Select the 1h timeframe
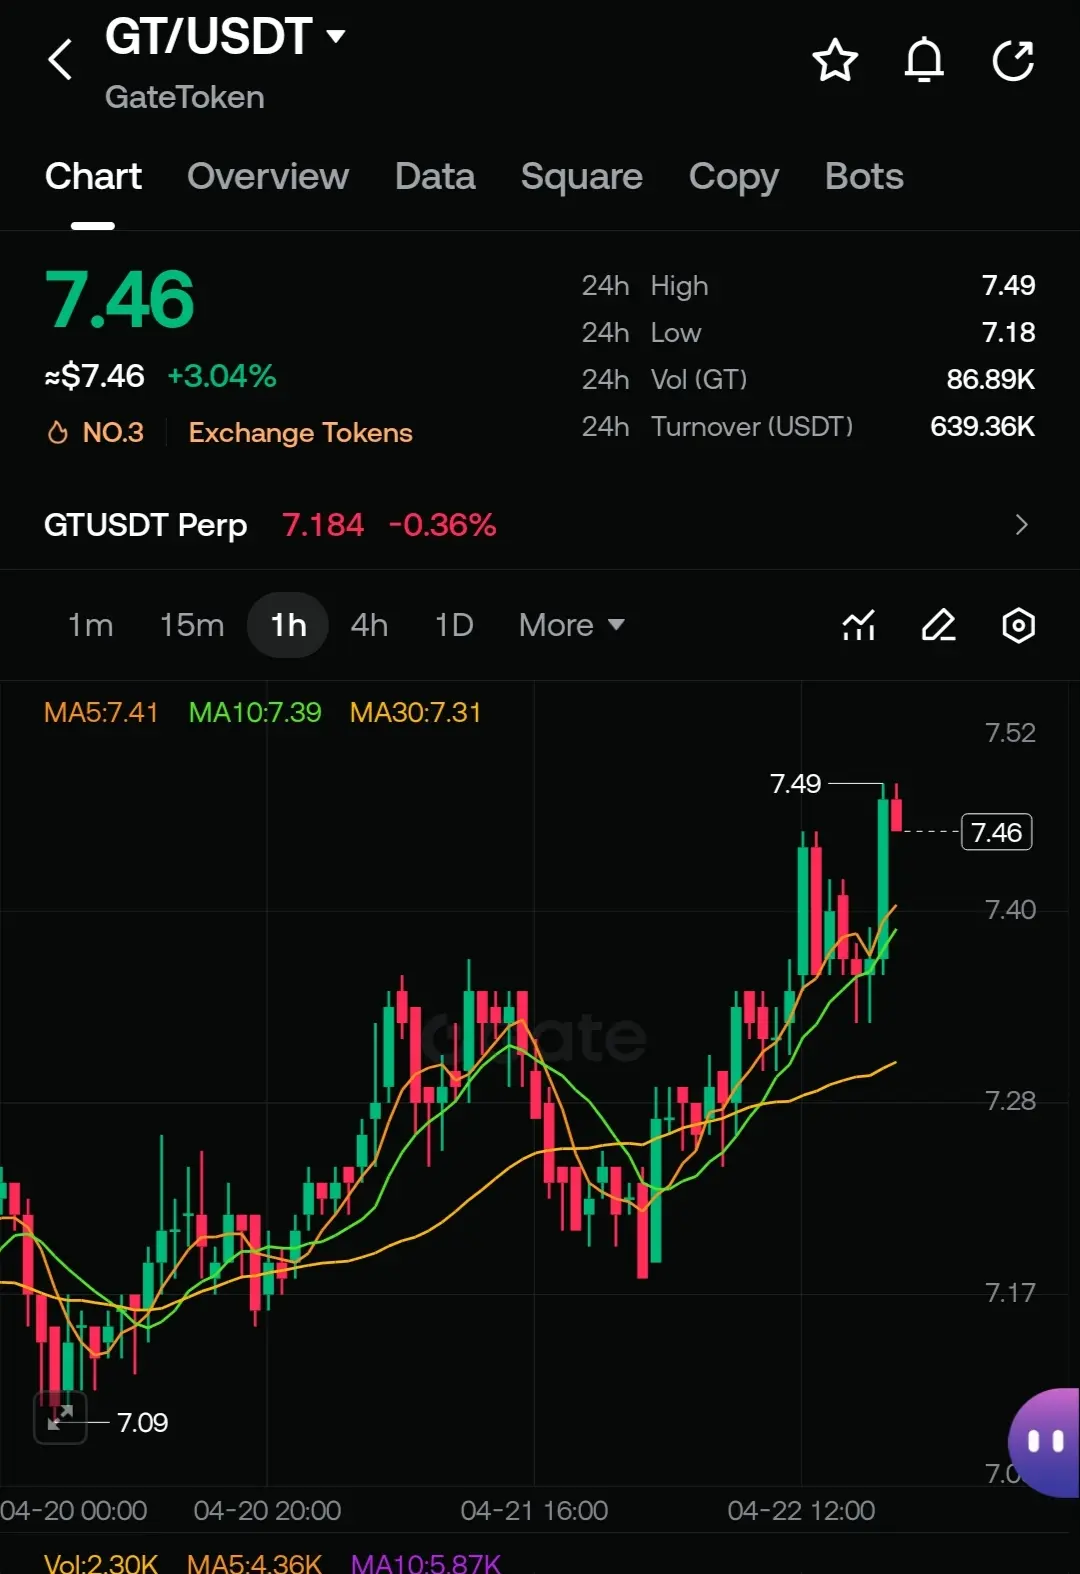The height and width of the screenshot is (1574, 1080). [288, 626]
